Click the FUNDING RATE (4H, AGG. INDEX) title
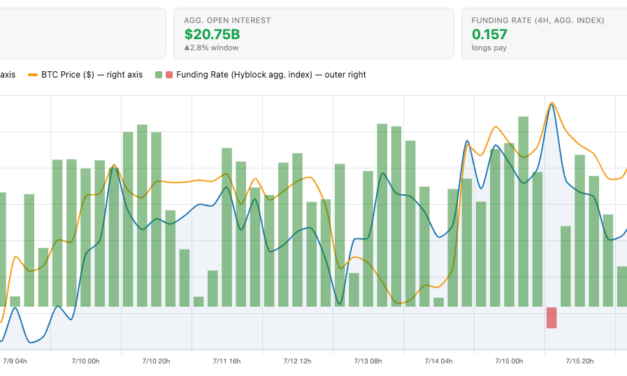The height and width of the screenshot is (376, 627). (x=538, y=20)
